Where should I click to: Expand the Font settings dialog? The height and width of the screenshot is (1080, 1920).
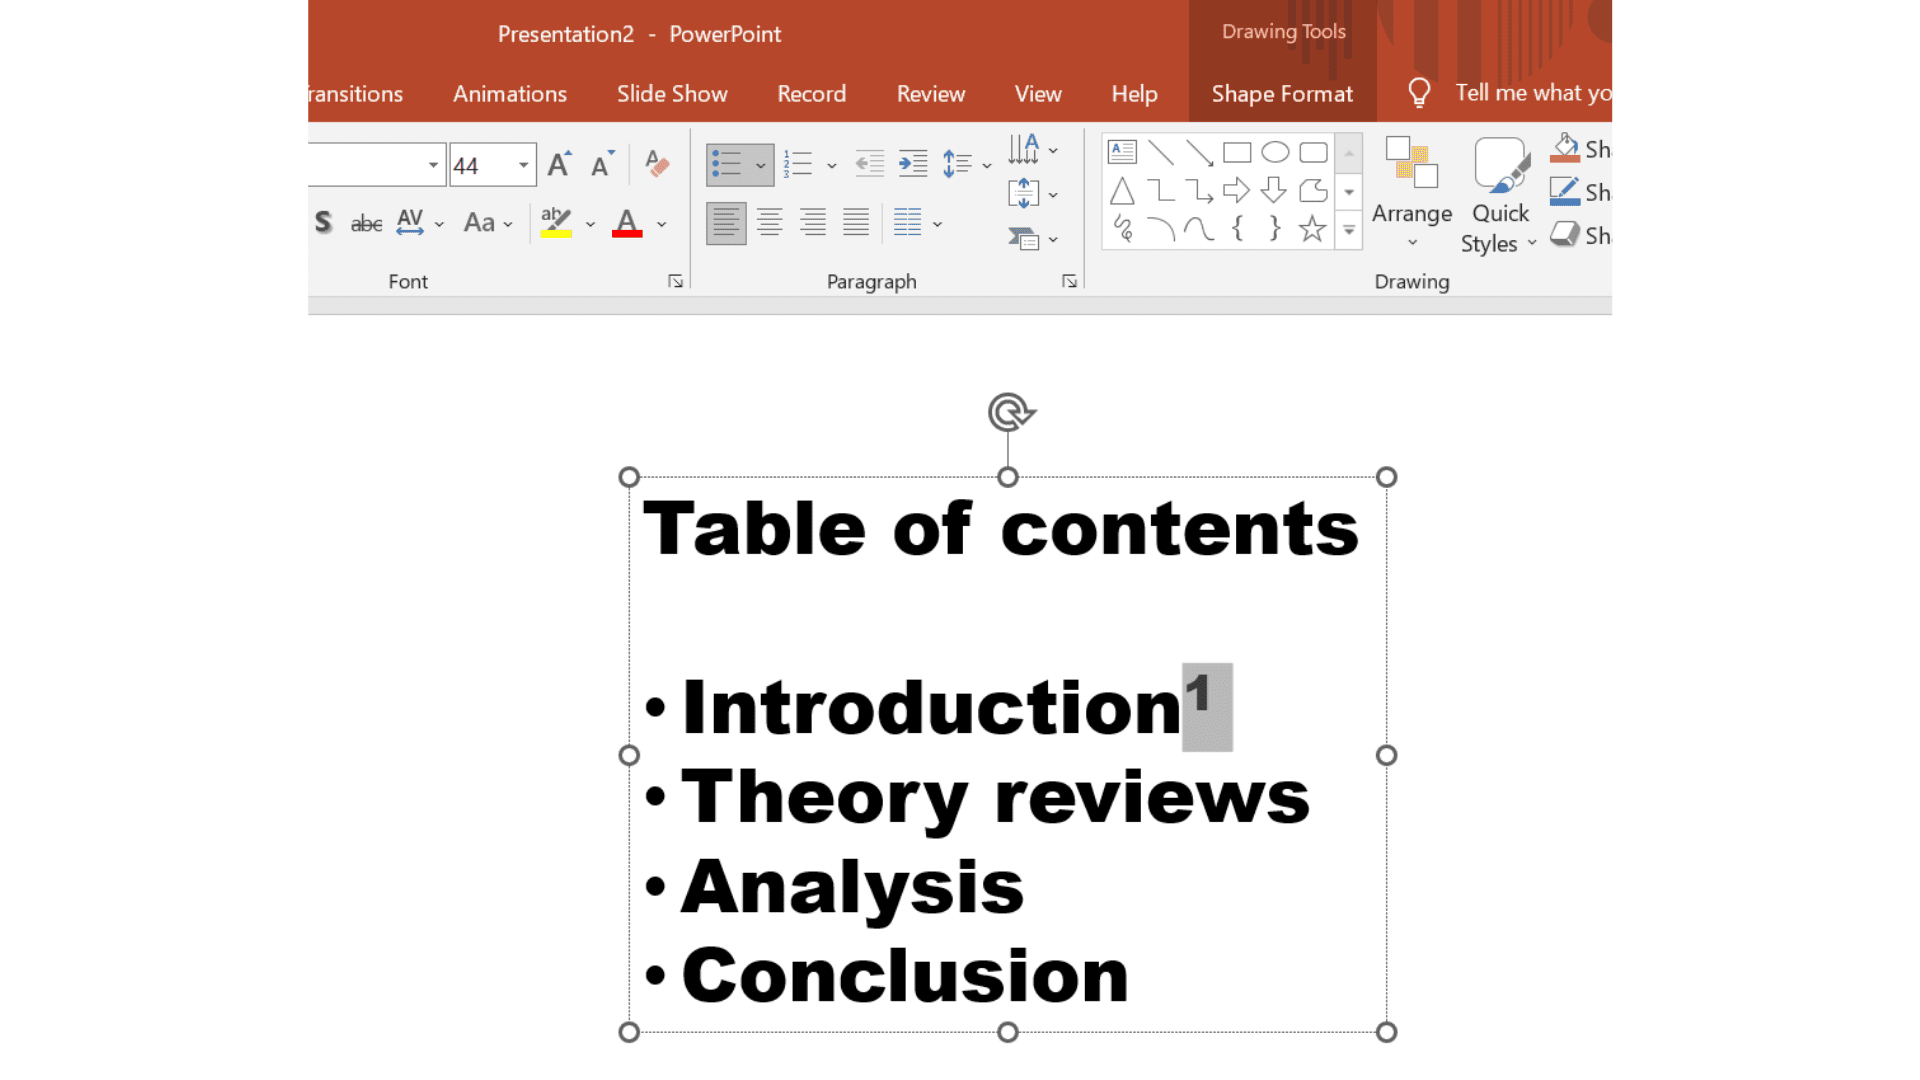pos(676,281)
